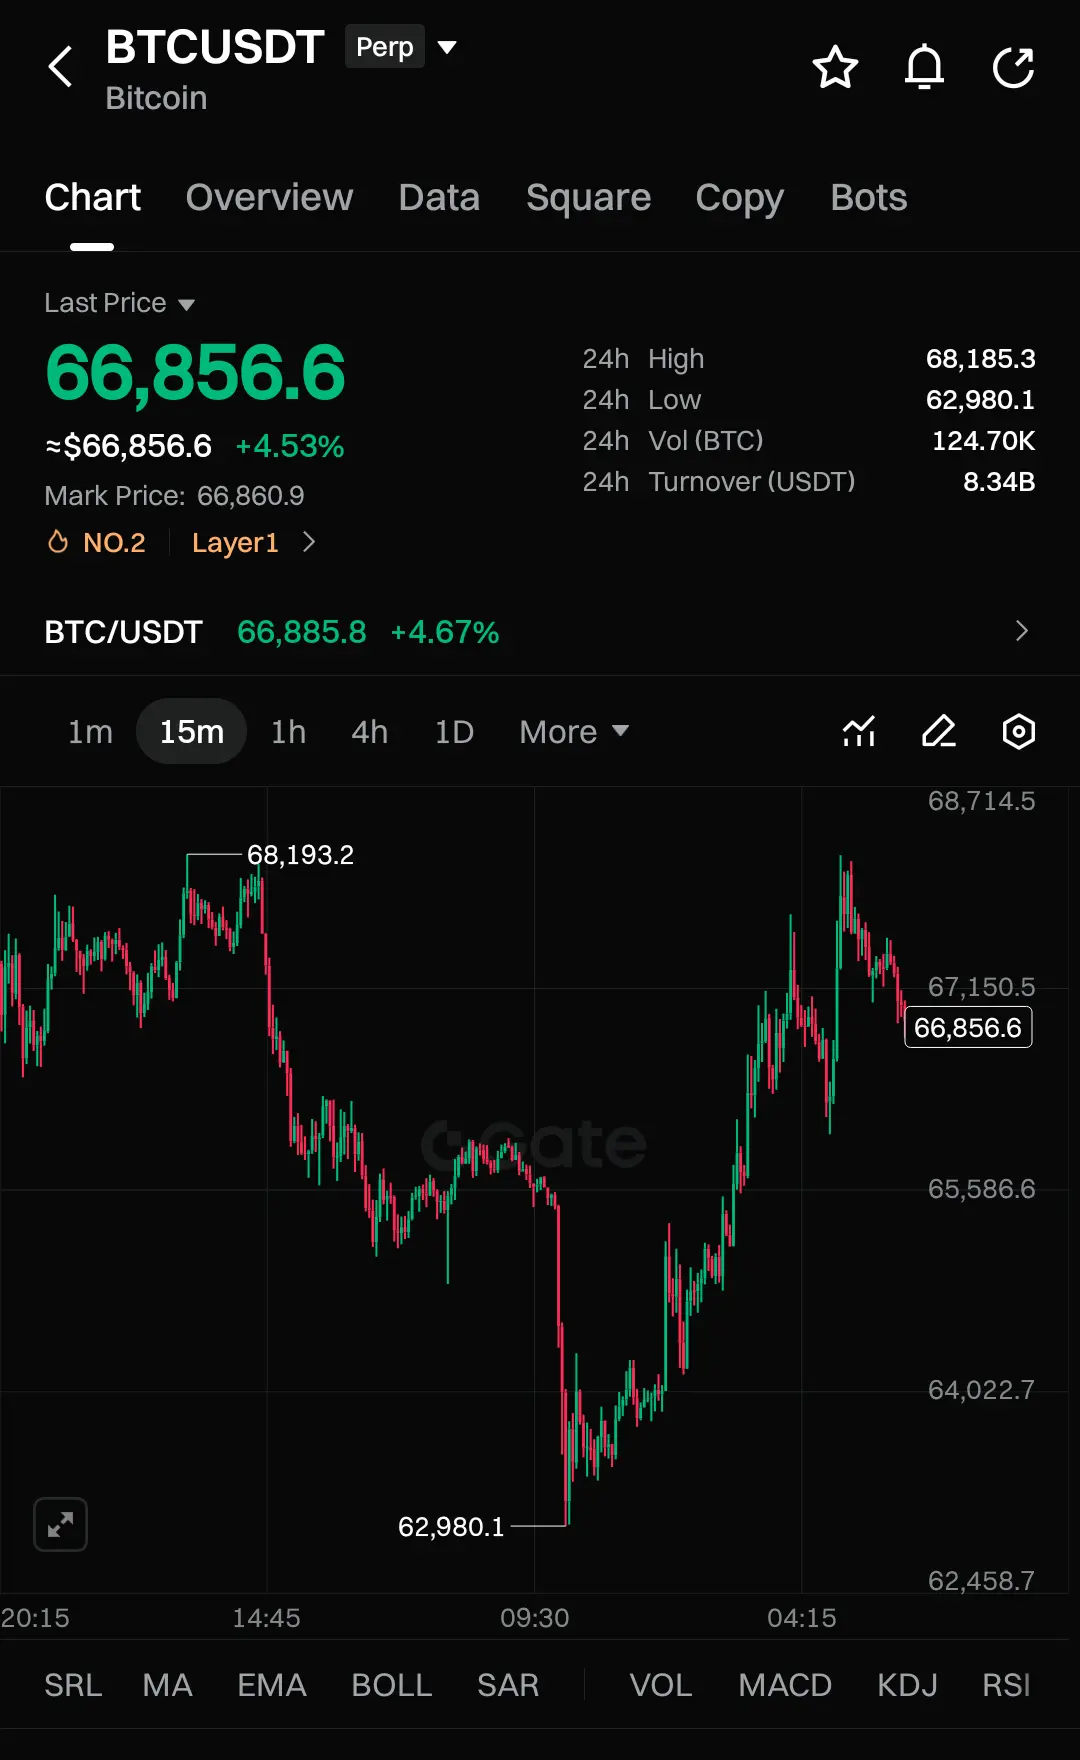Select the 1h timeframe
1080x1760 pixels.
pos(288,731)
